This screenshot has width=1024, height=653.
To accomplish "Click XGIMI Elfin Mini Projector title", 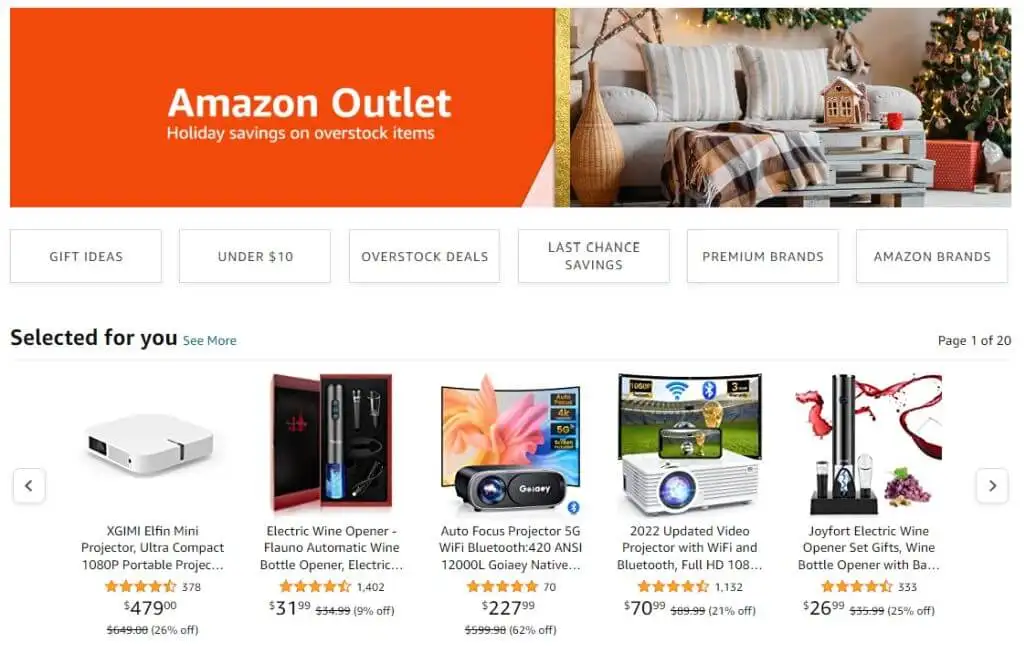I will click(x=152, y=548).
